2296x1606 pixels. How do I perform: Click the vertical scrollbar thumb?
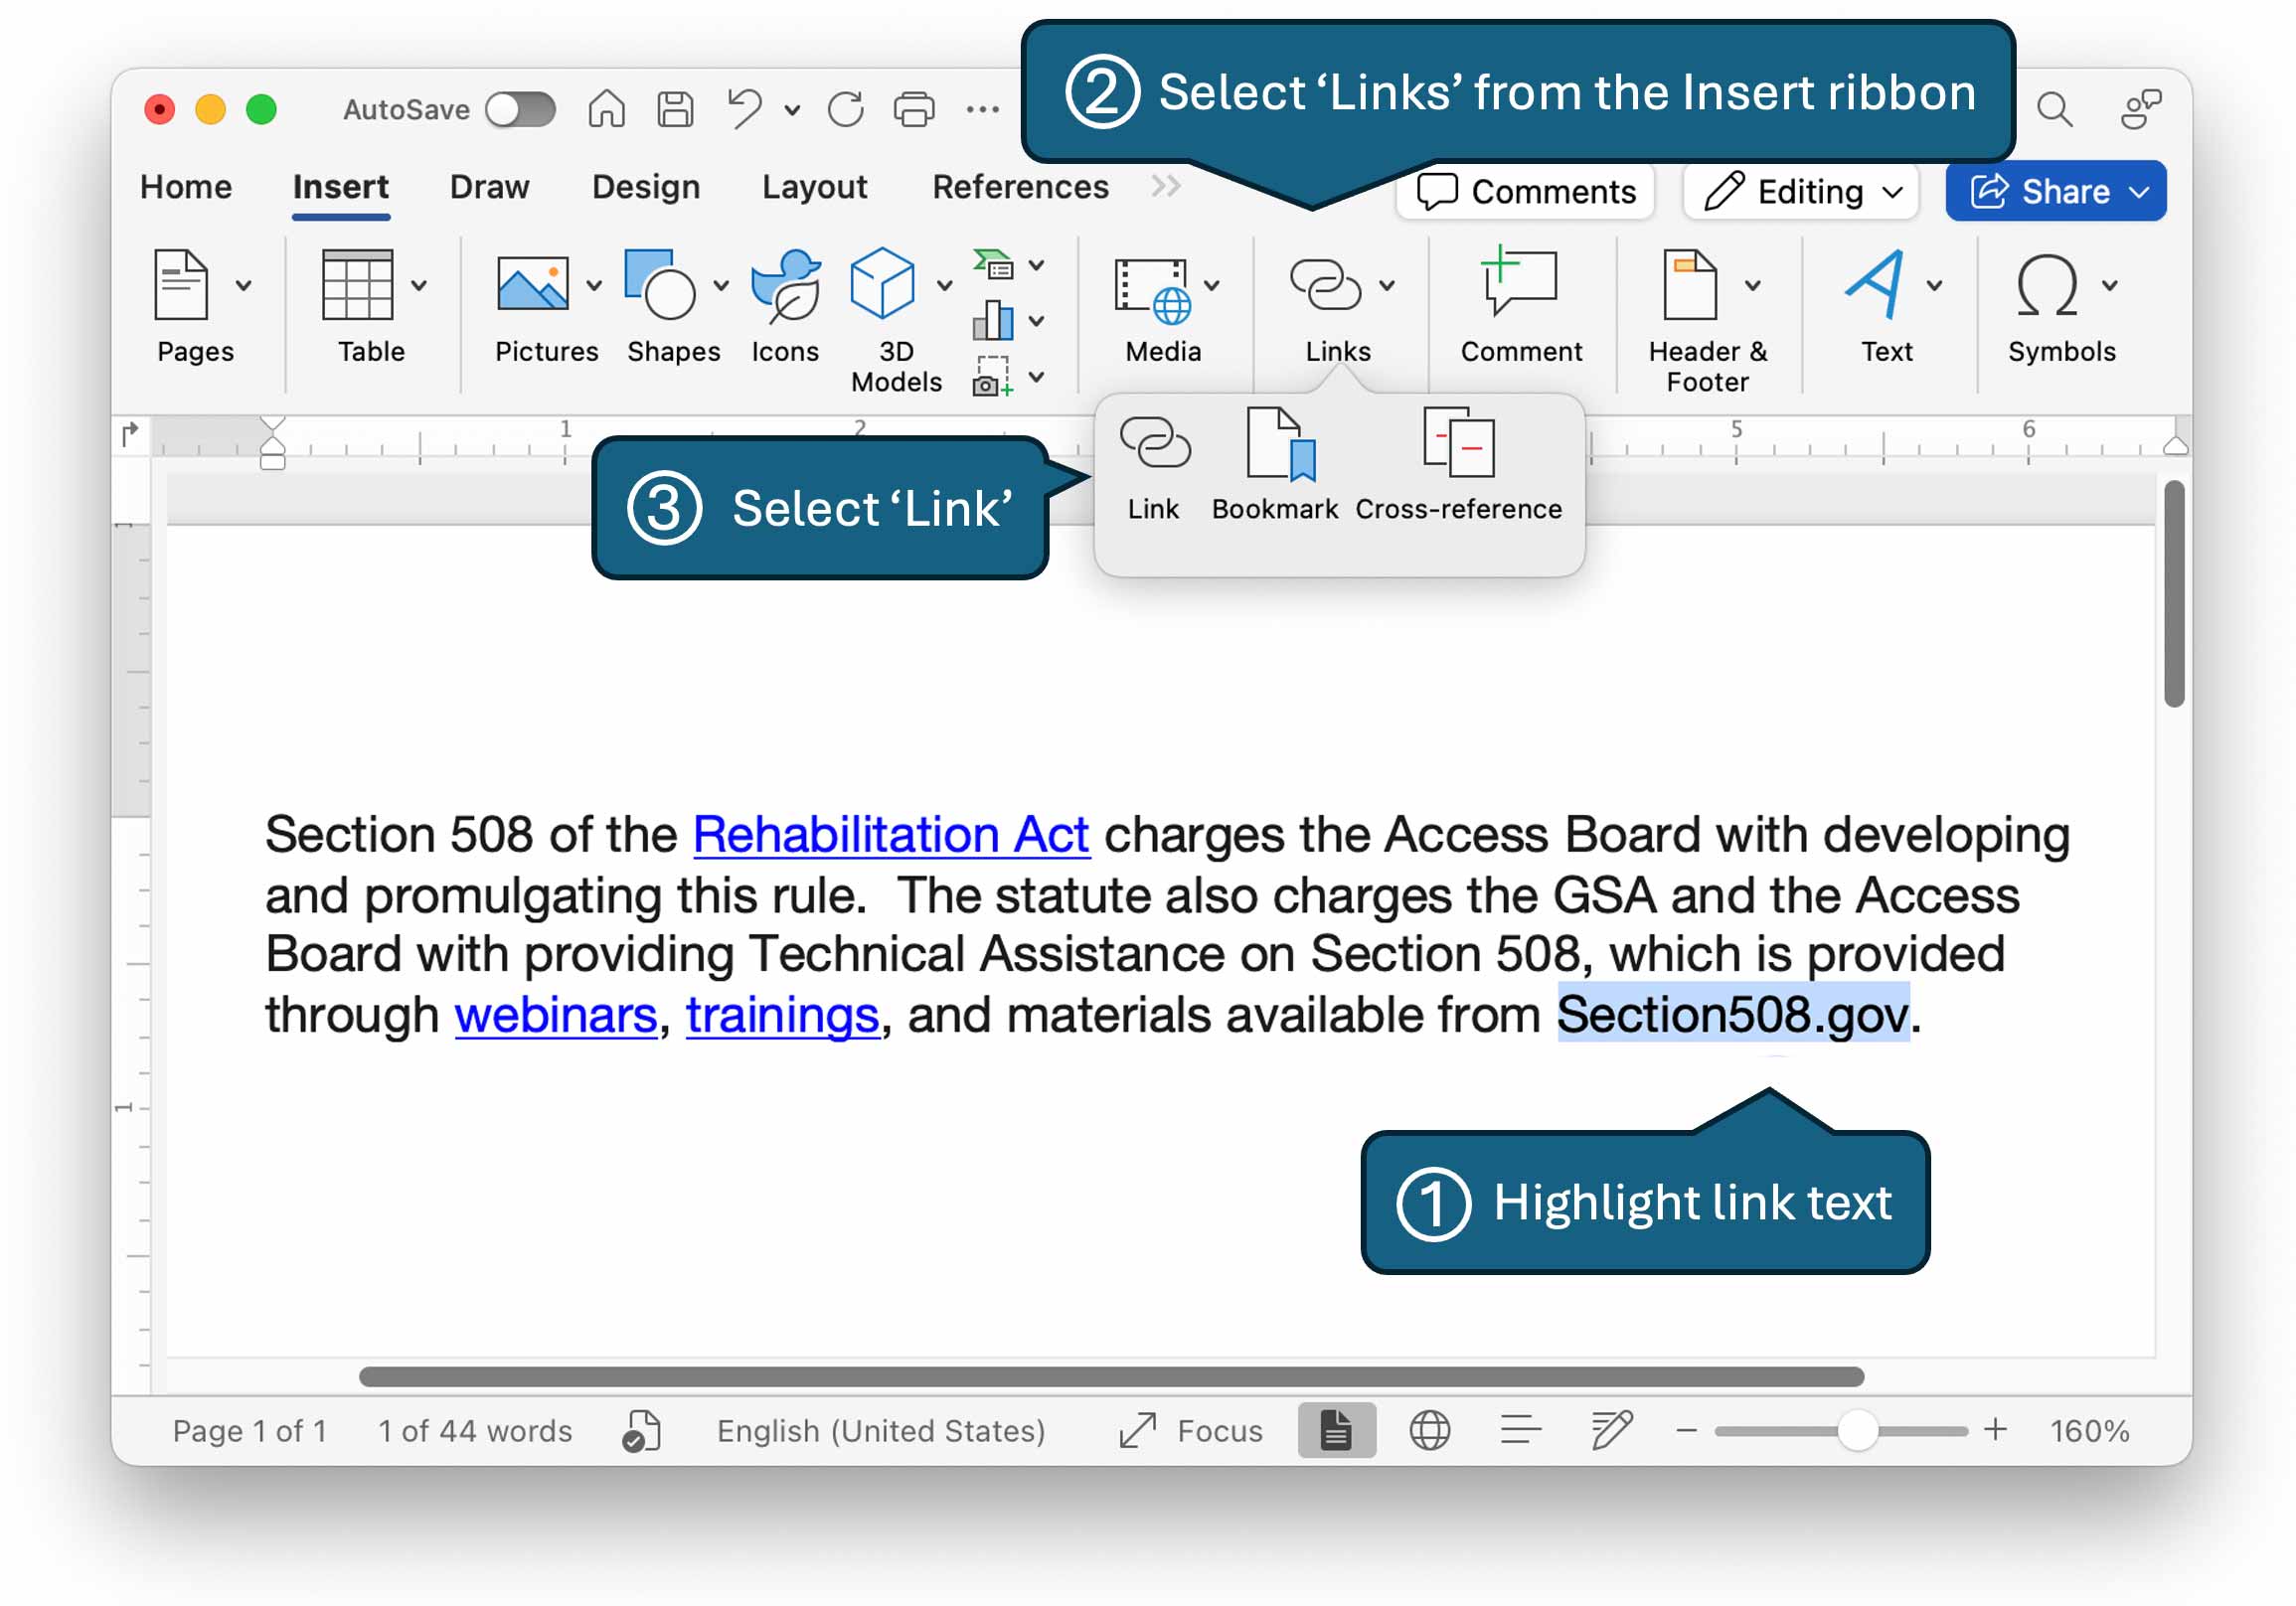2174,594
